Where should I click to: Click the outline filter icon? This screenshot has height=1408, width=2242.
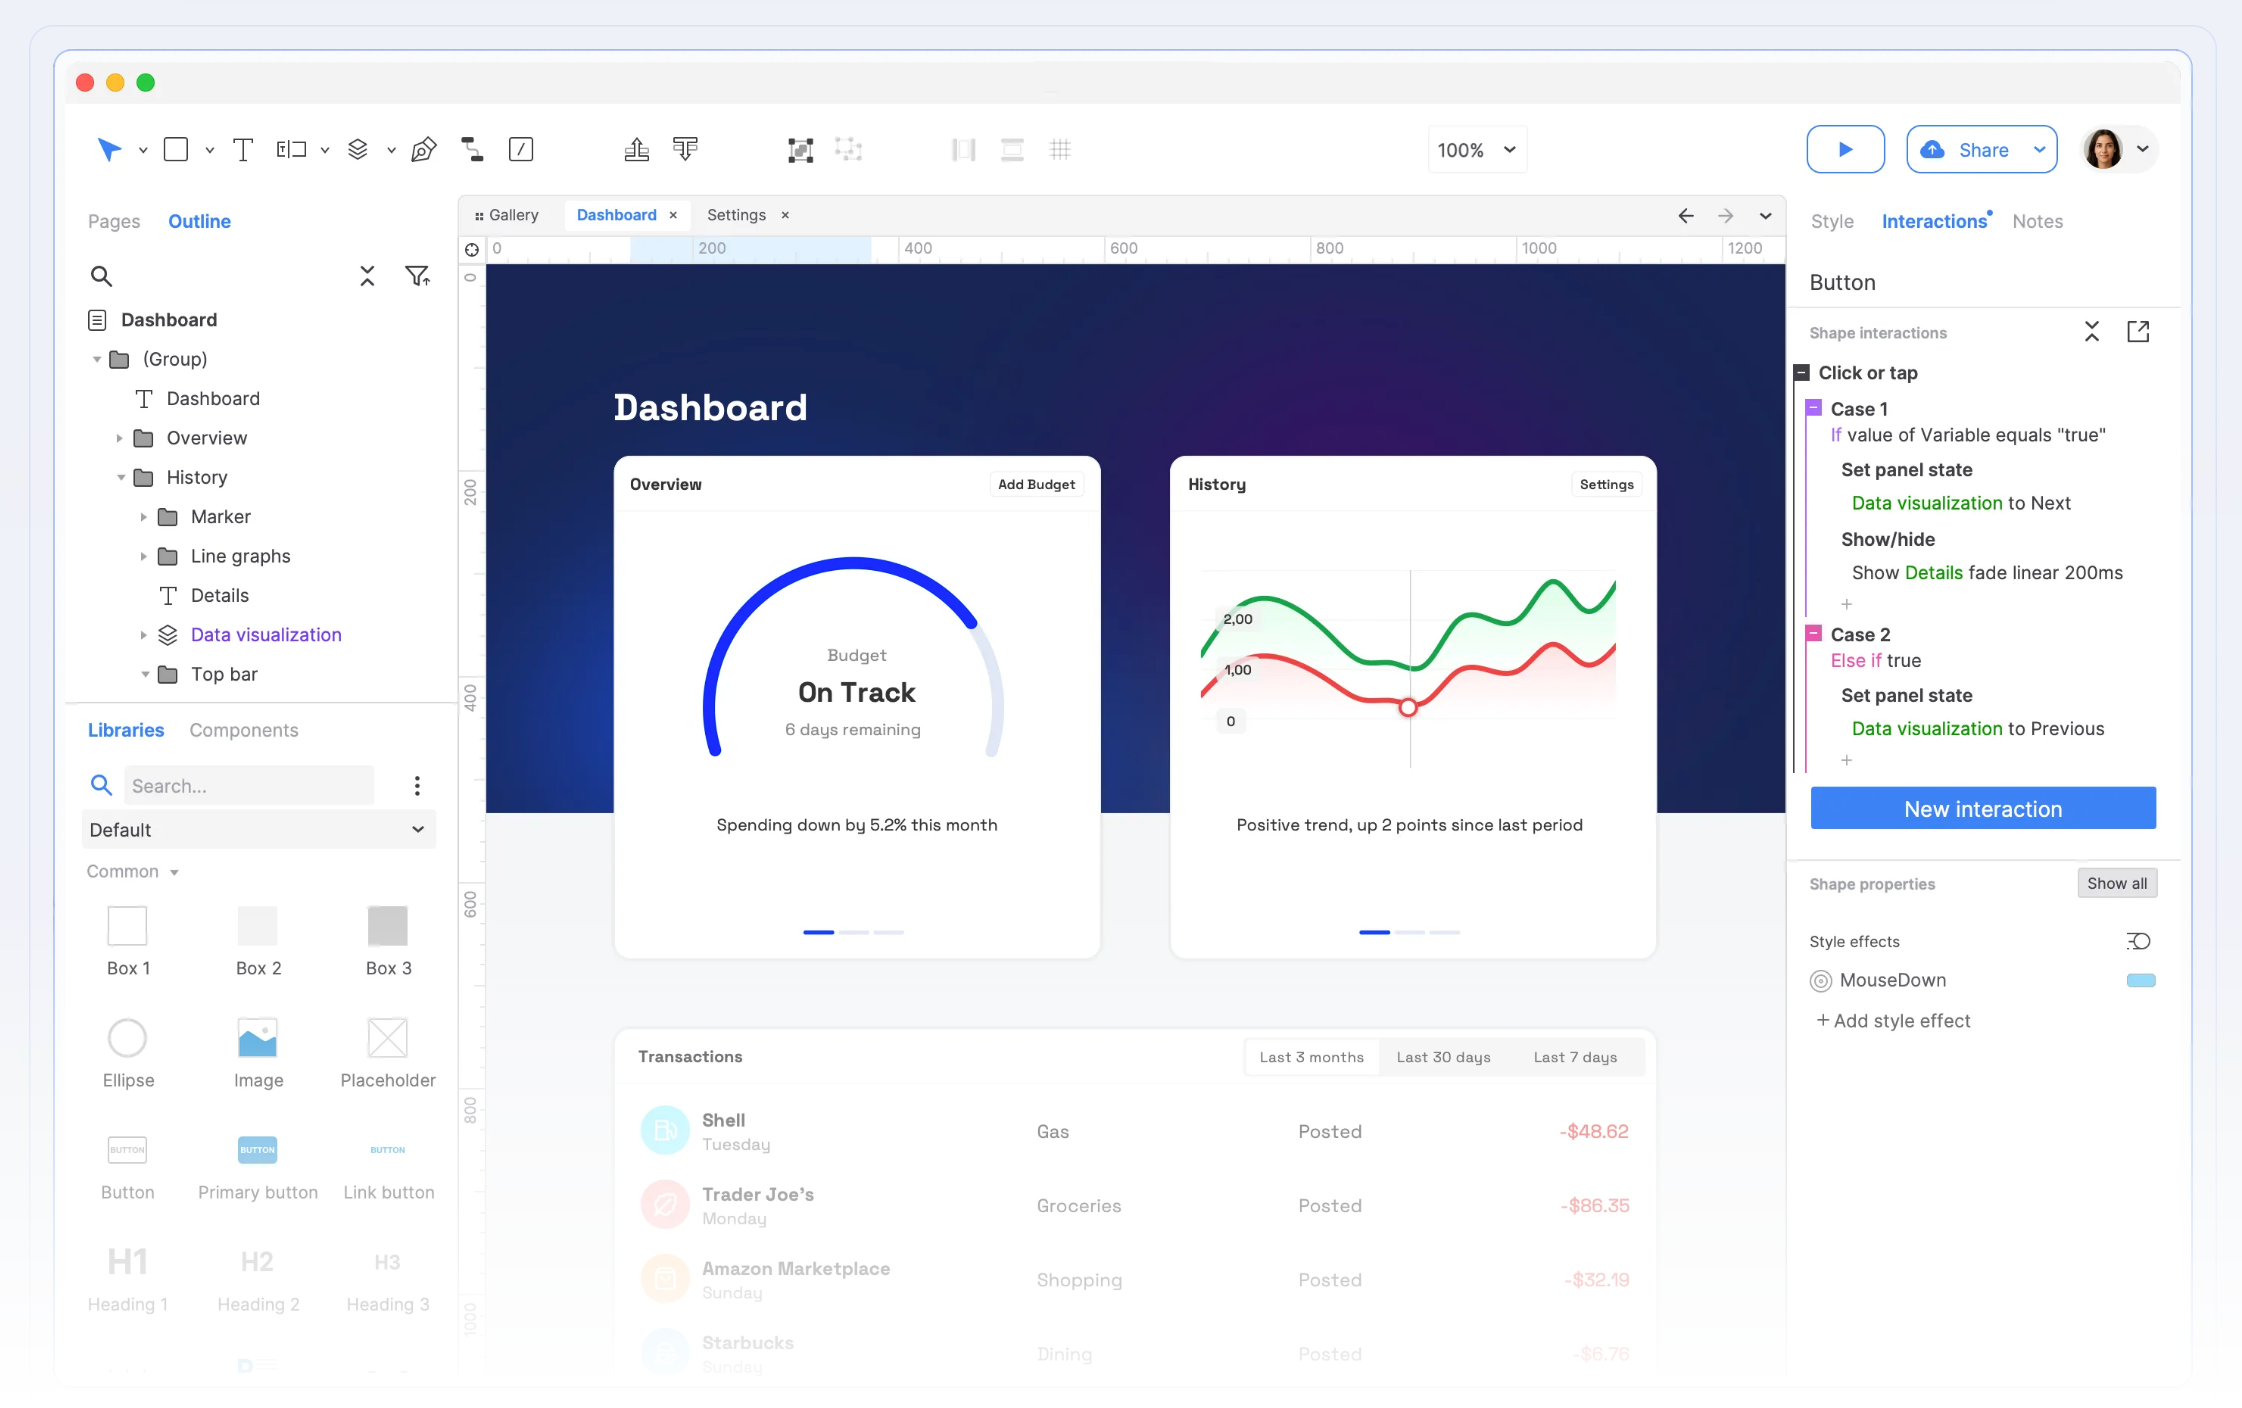(417, 276)
